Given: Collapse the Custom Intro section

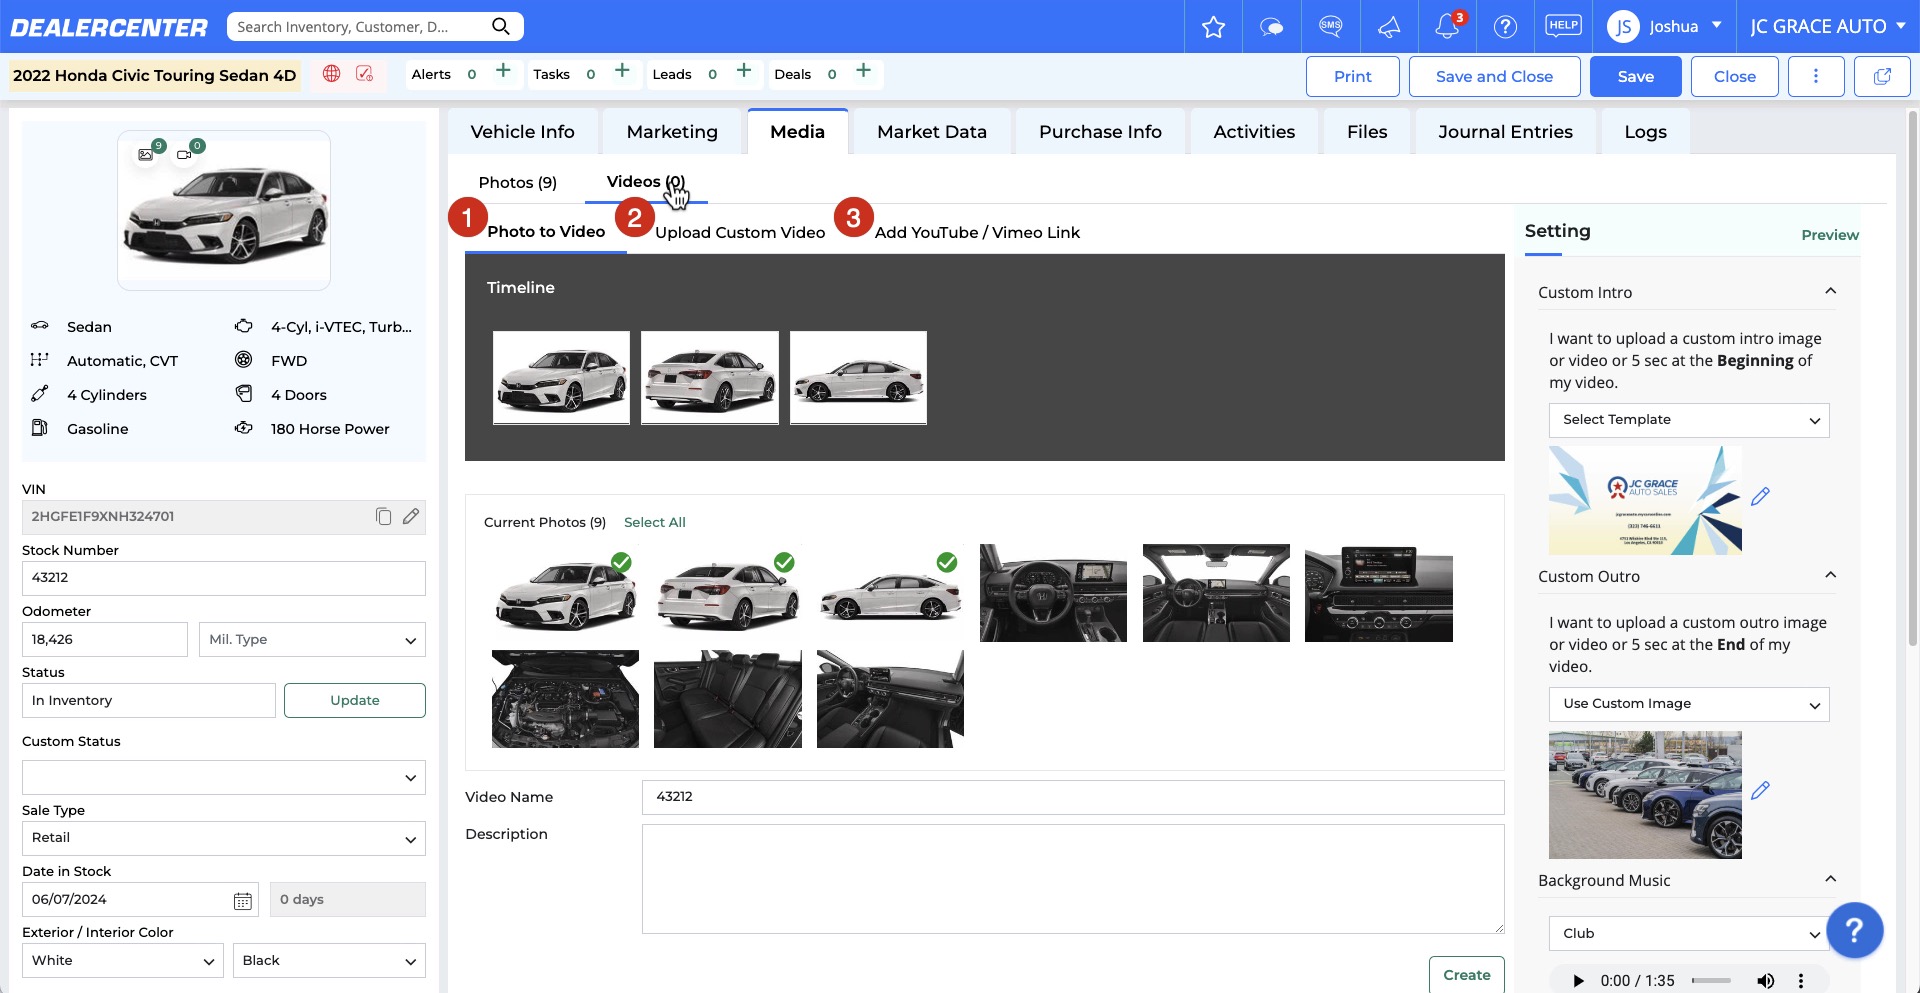Looking at the screenshot, I should pos(1830,291).
